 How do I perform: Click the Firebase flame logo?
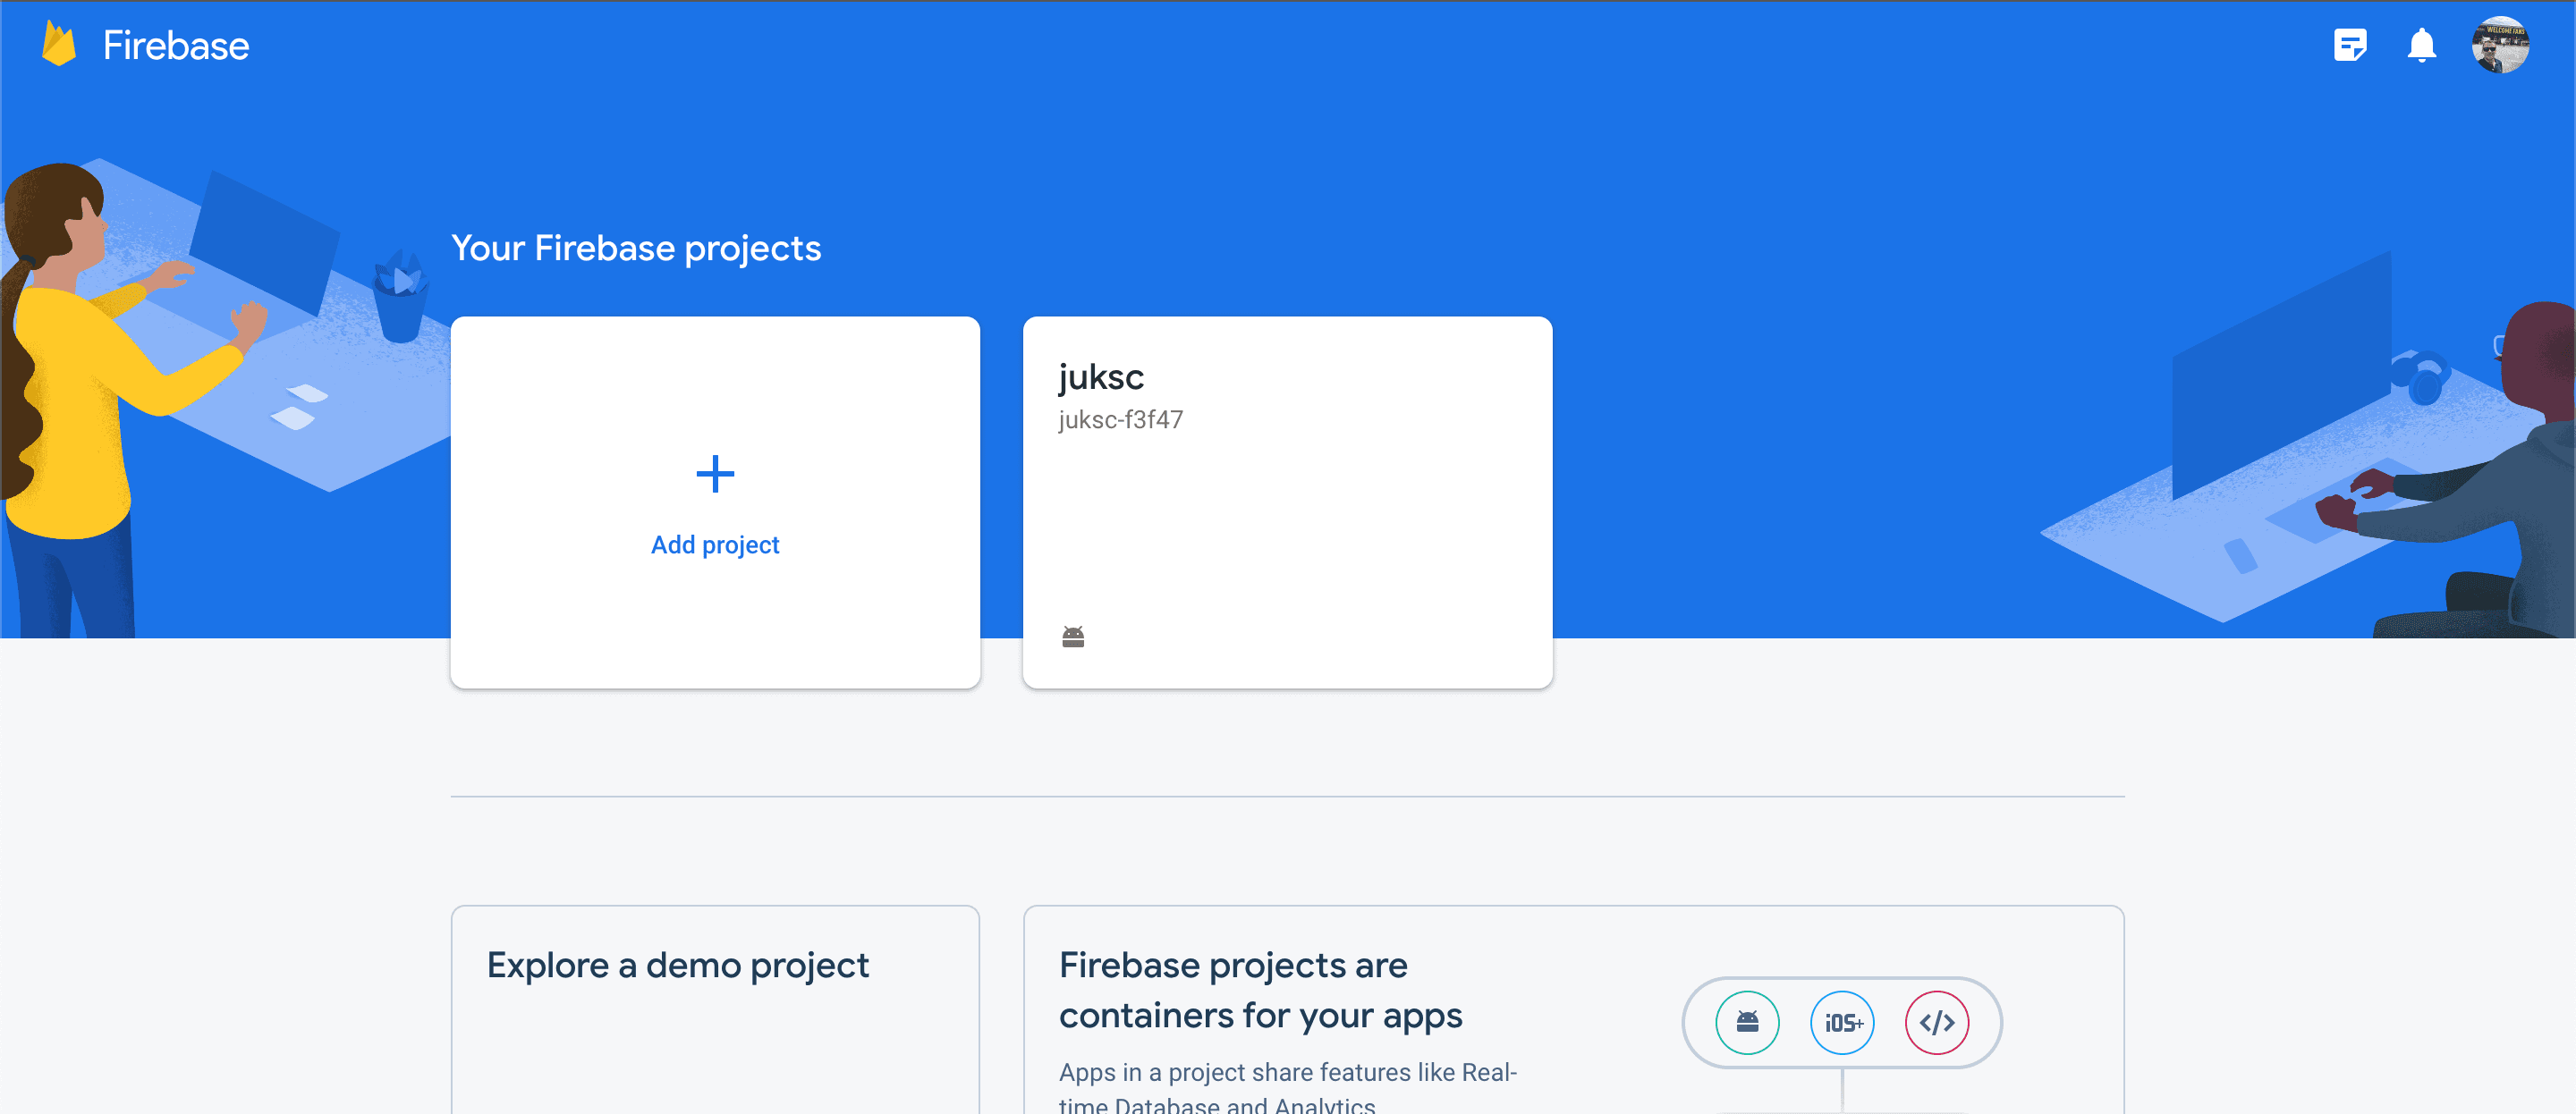(x=59, y=45)
